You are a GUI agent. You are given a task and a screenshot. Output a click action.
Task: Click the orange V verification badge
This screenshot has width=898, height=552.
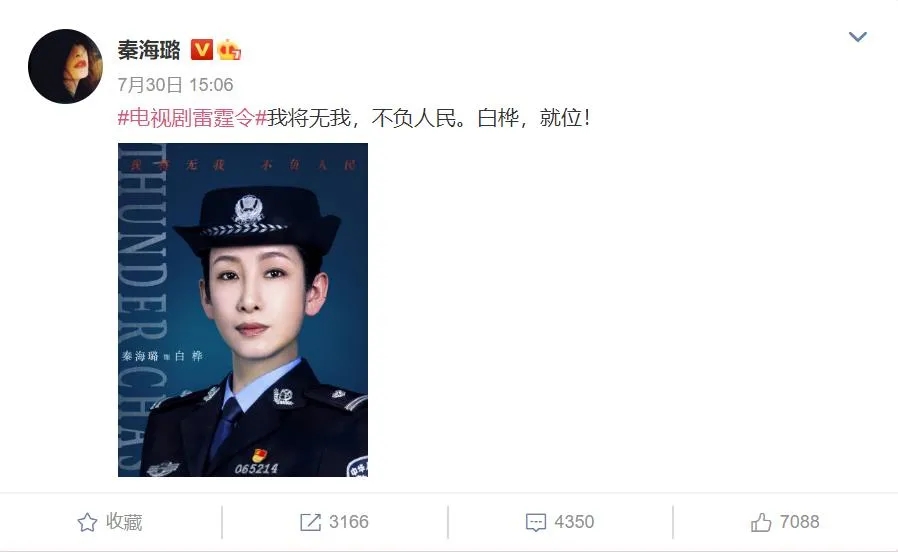point(202,50)
